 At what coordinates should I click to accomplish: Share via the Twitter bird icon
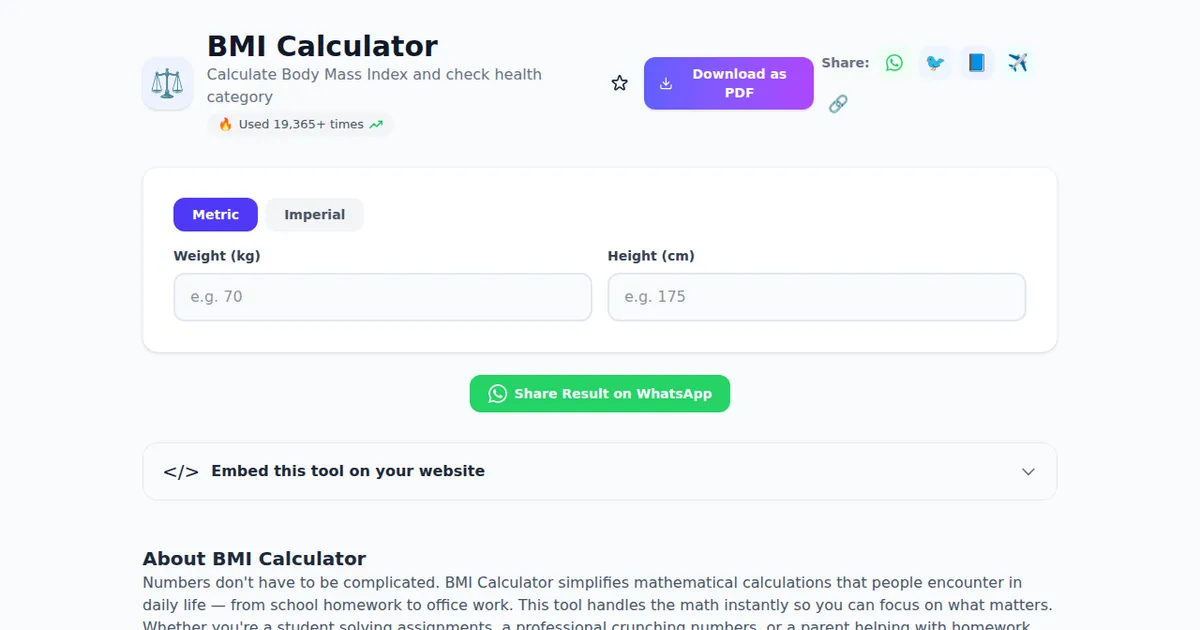coord(935,63)
